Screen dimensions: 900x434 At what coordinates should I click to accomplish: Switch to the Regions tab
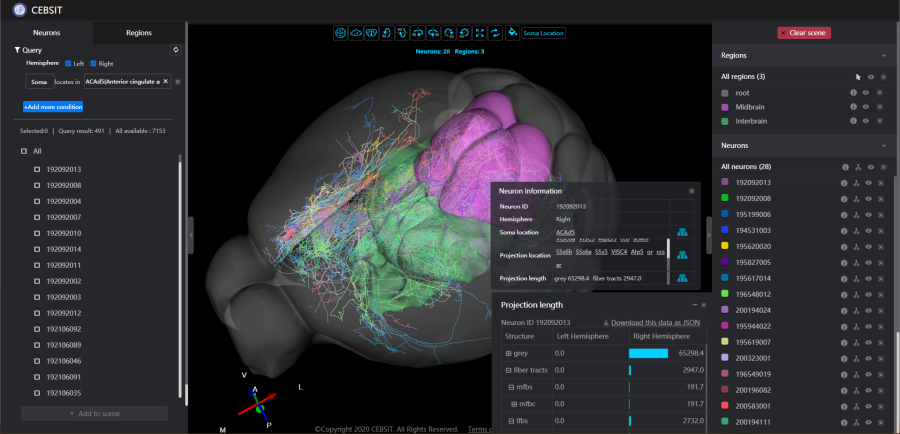click(139, 33)
